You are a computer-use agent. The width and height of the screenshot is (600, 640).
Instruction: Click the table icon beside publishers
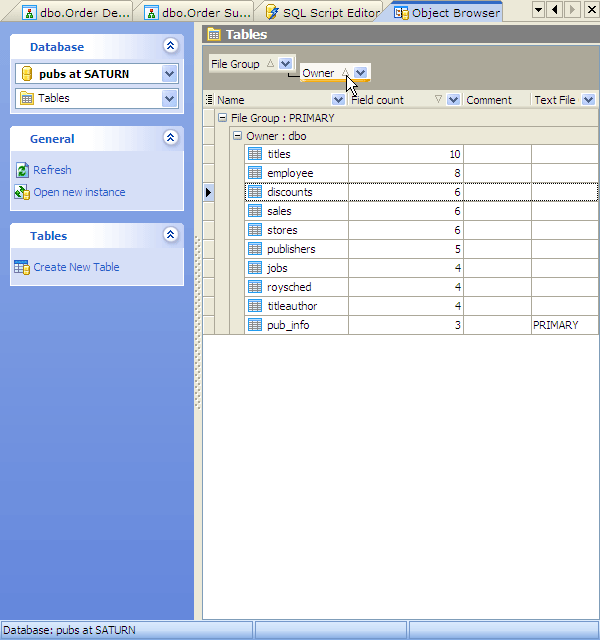click(255, 249)
